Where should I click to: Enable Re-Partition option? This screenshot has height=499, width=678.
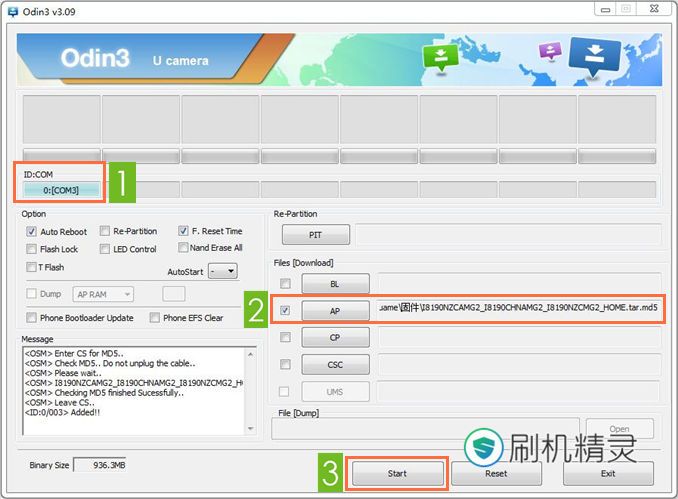point(105,231)
